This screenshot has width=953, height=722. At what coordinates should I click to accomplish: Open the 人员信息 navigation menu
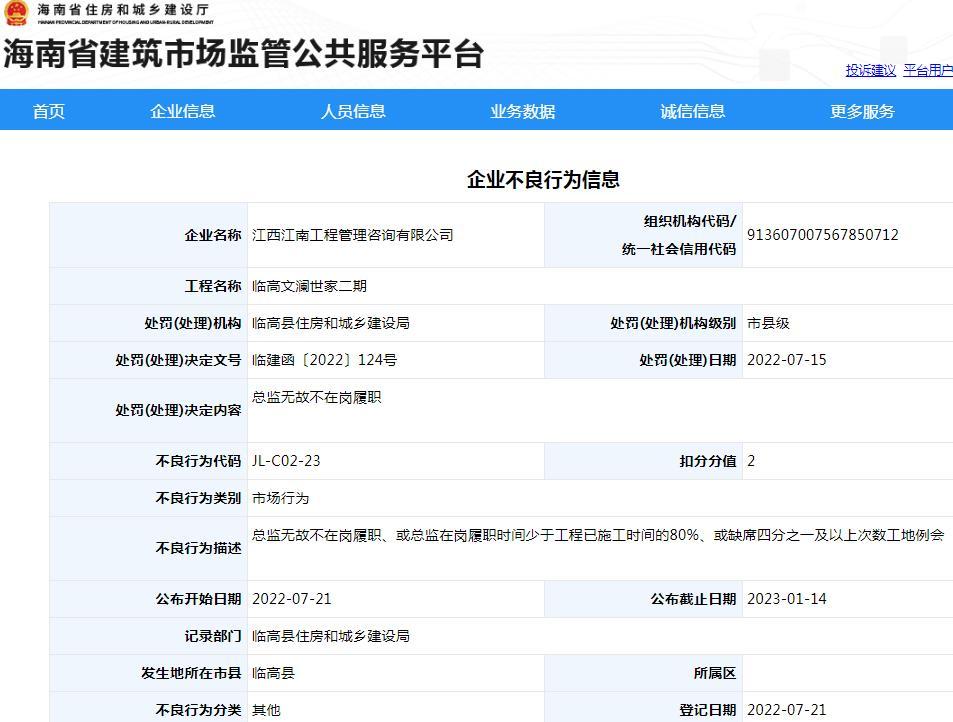click(x=353, y=111)
